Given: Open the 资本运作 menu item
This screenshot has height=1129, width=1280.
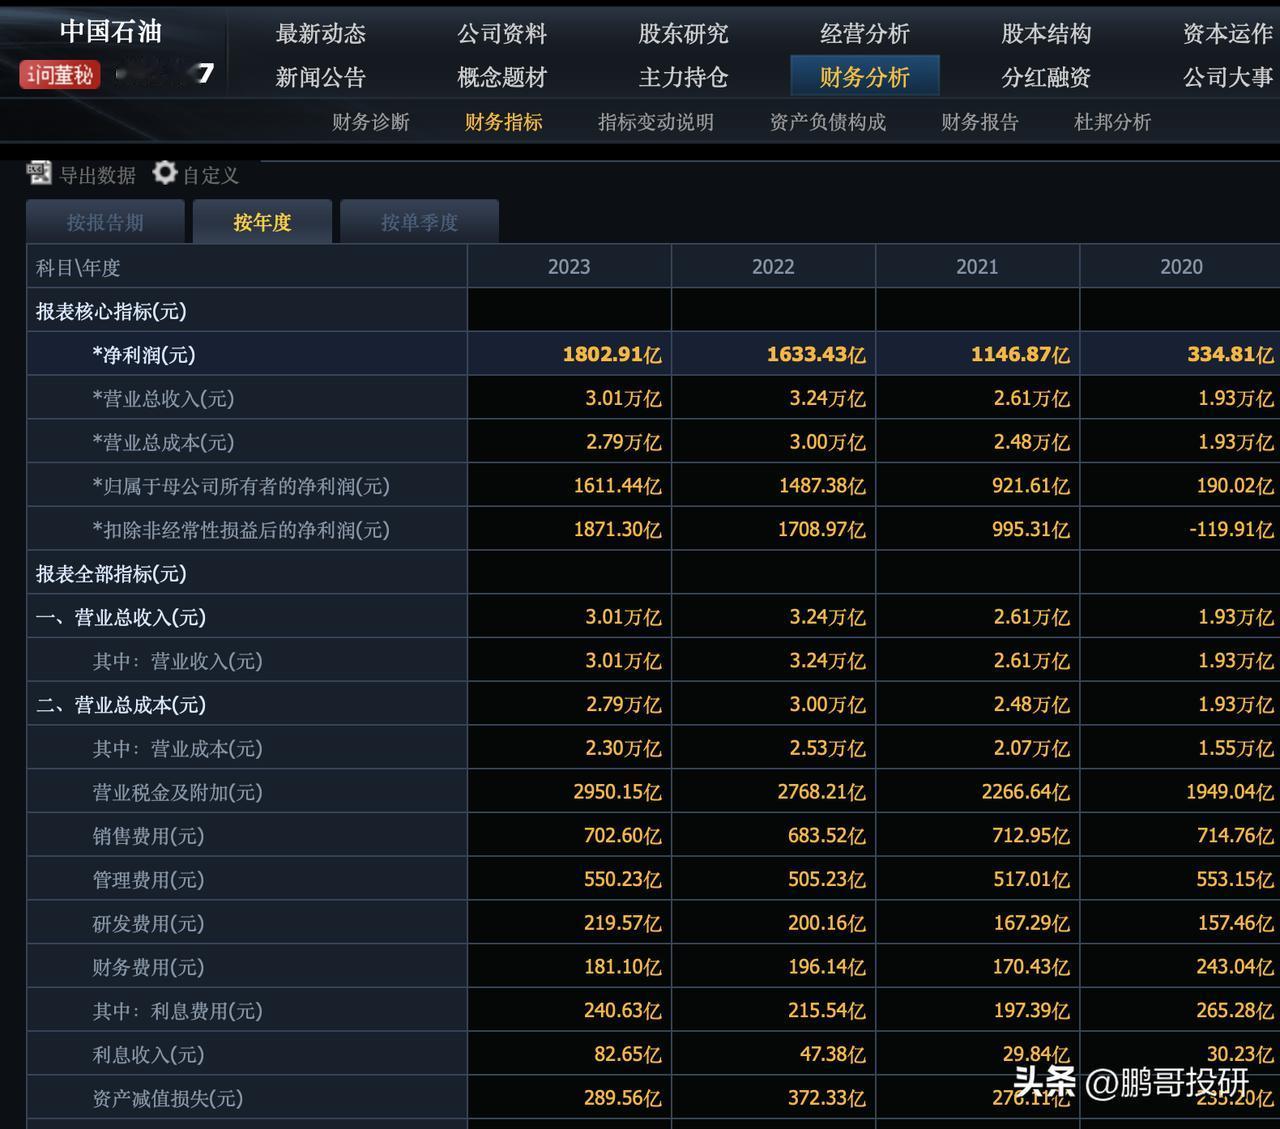Looking at the screenshot, I should tap(1228, 34).
